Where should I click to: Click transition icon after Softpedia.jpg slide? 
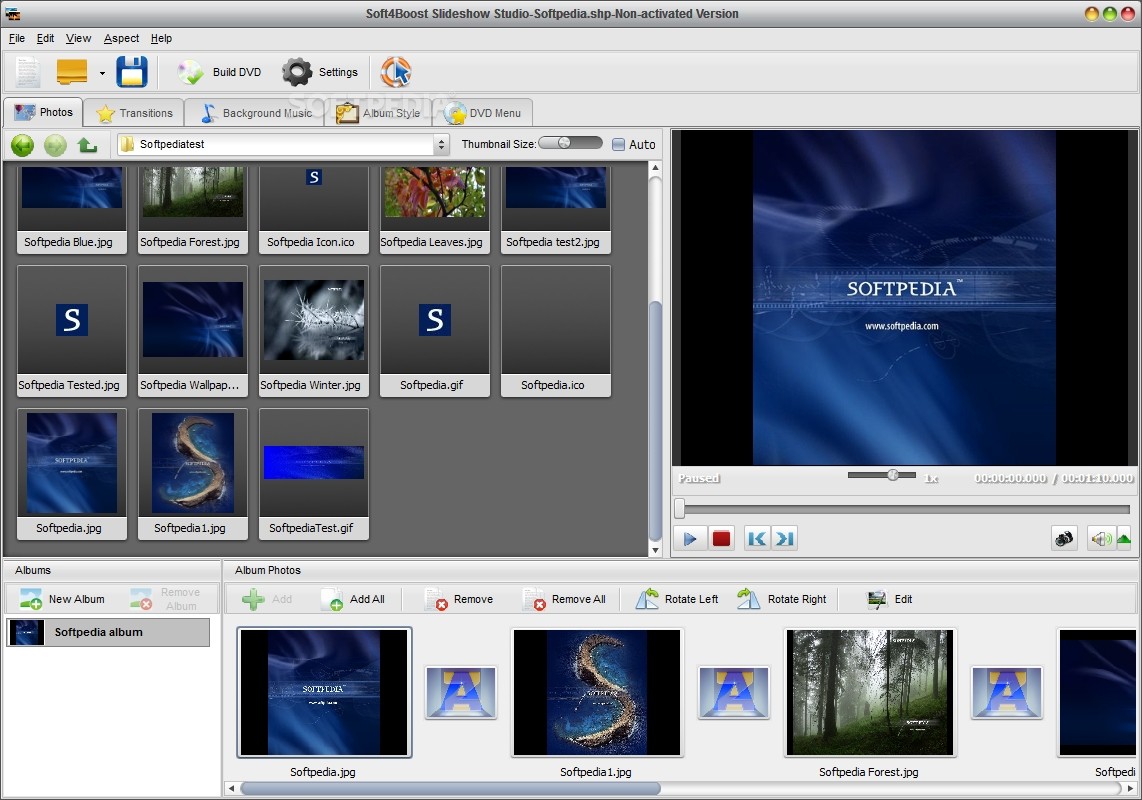(x=461, y=692)
